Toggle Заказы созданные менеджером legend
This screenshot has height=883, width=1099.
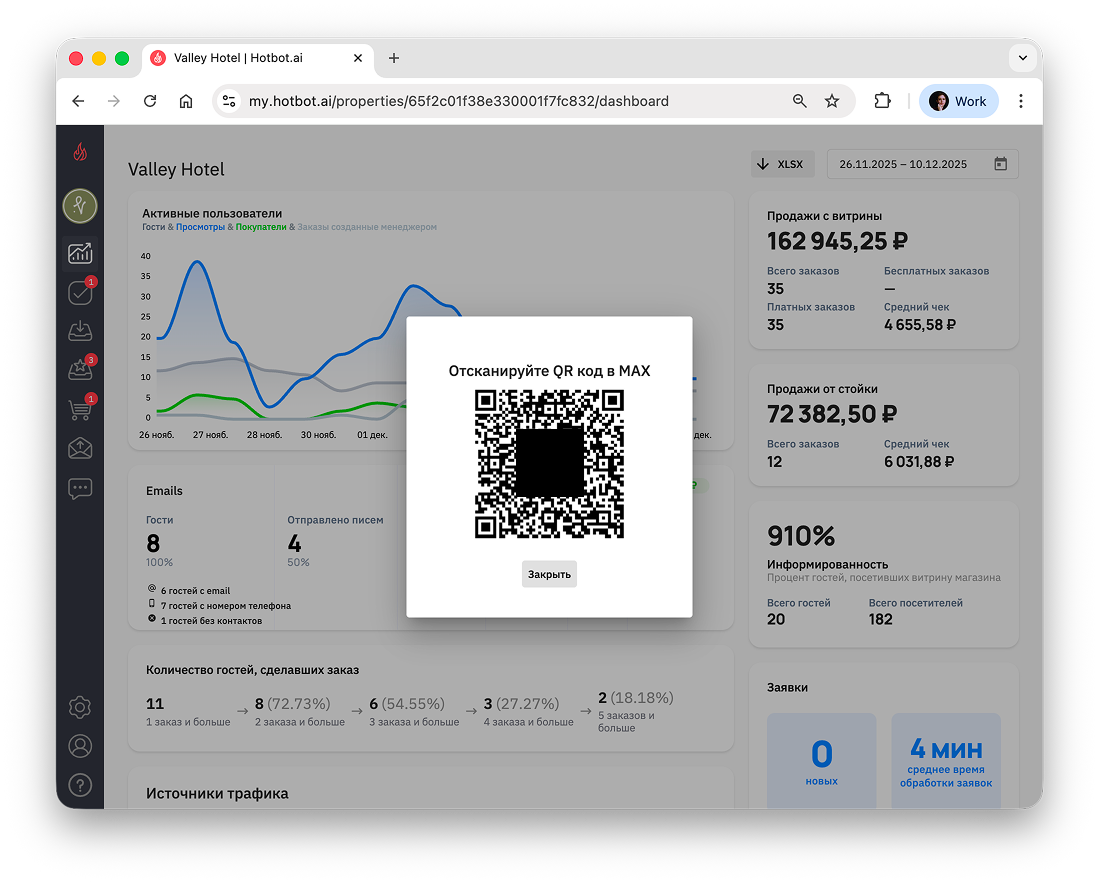pyautogui.click(x=367, y=227)
